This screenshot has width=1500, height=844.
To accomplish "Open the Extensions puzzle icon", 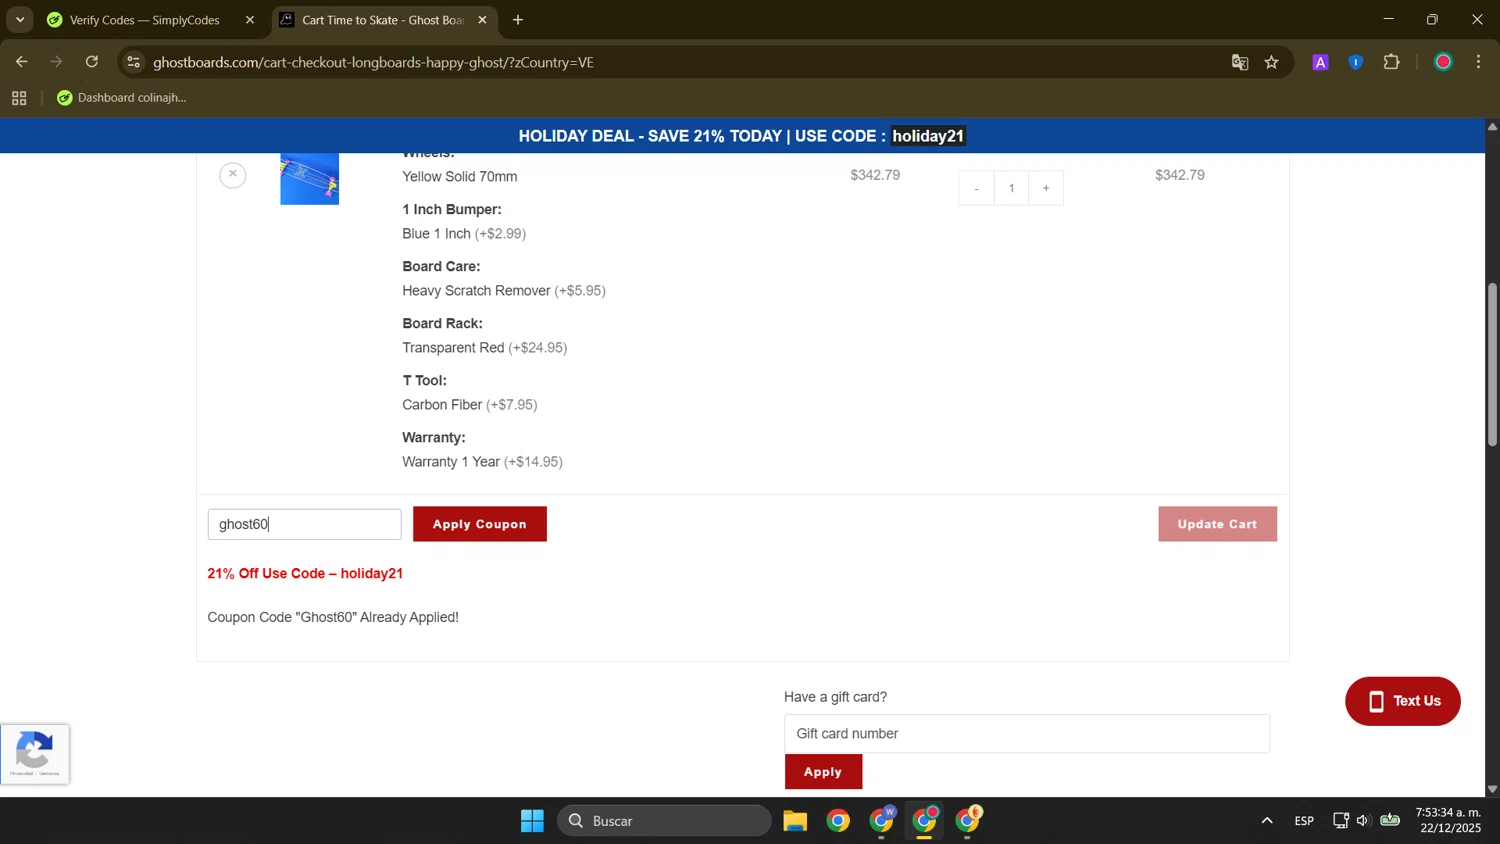I will tap(1392, 62).
